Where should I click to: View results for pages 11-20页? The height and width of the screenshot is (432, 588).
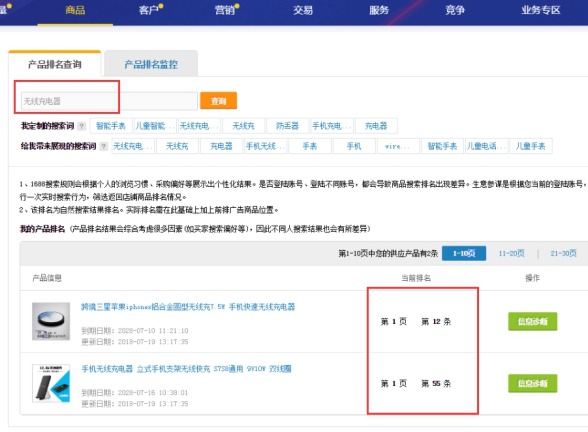512,254
